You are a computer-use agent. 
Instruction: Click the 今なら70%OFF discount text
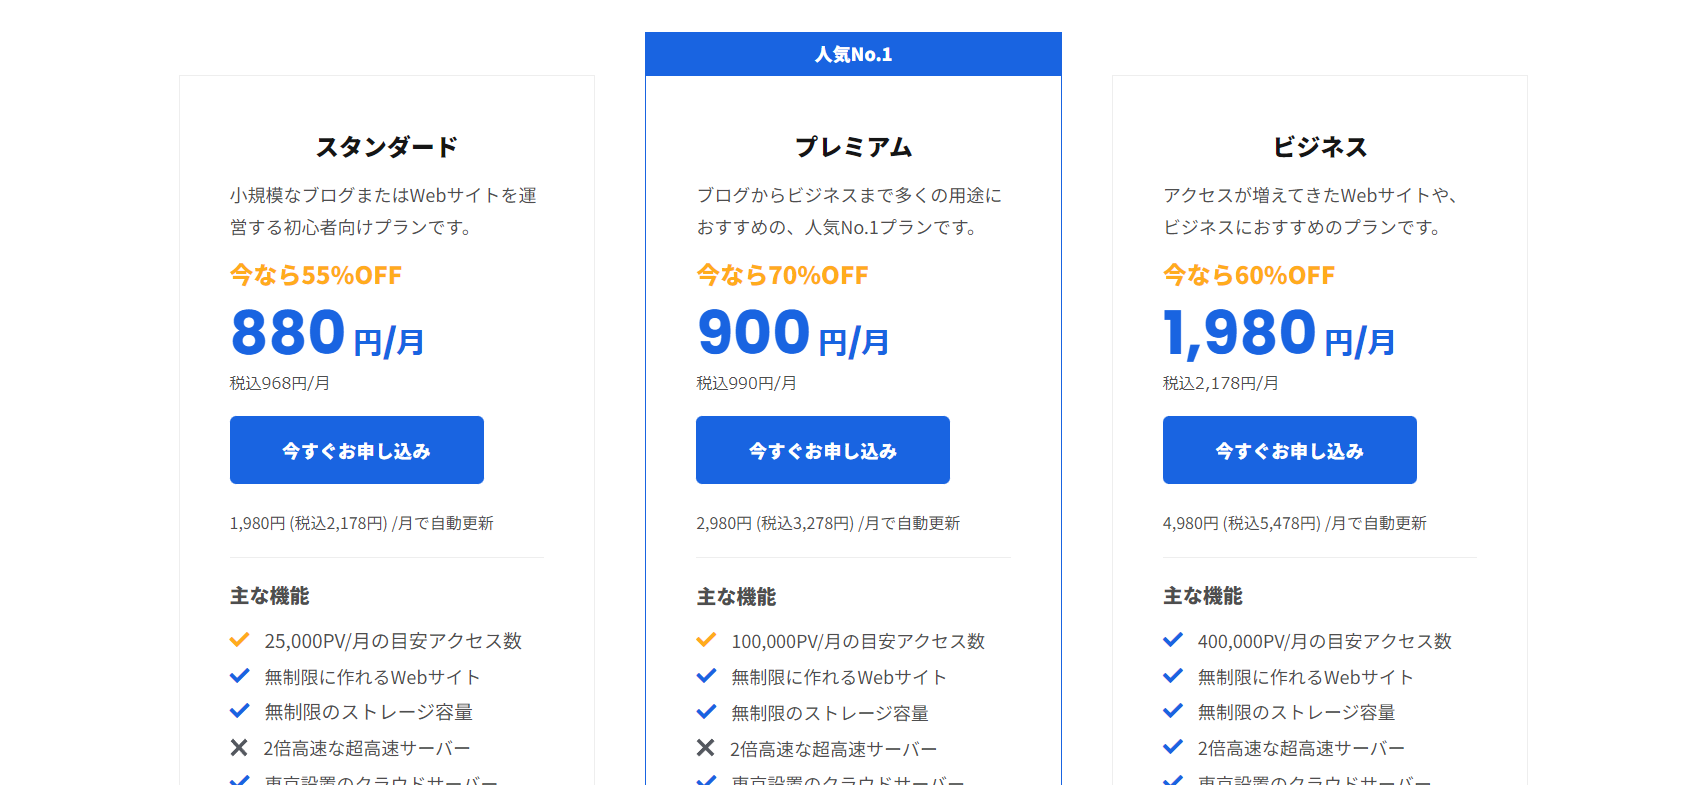(x=783, y=275)
